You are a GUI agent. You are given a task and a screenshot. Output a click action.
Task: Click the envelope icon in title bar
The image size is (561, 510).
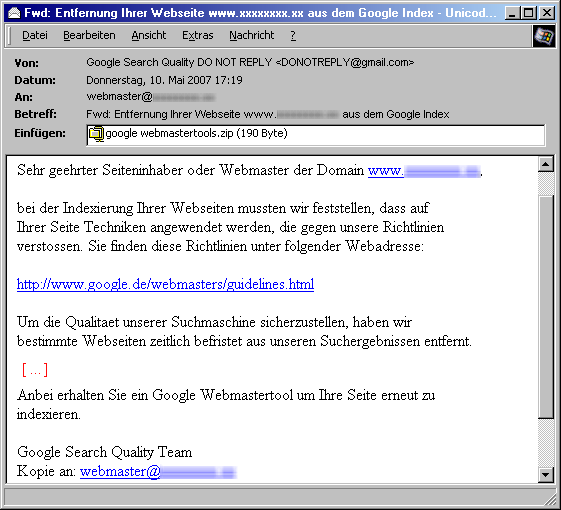14,13
